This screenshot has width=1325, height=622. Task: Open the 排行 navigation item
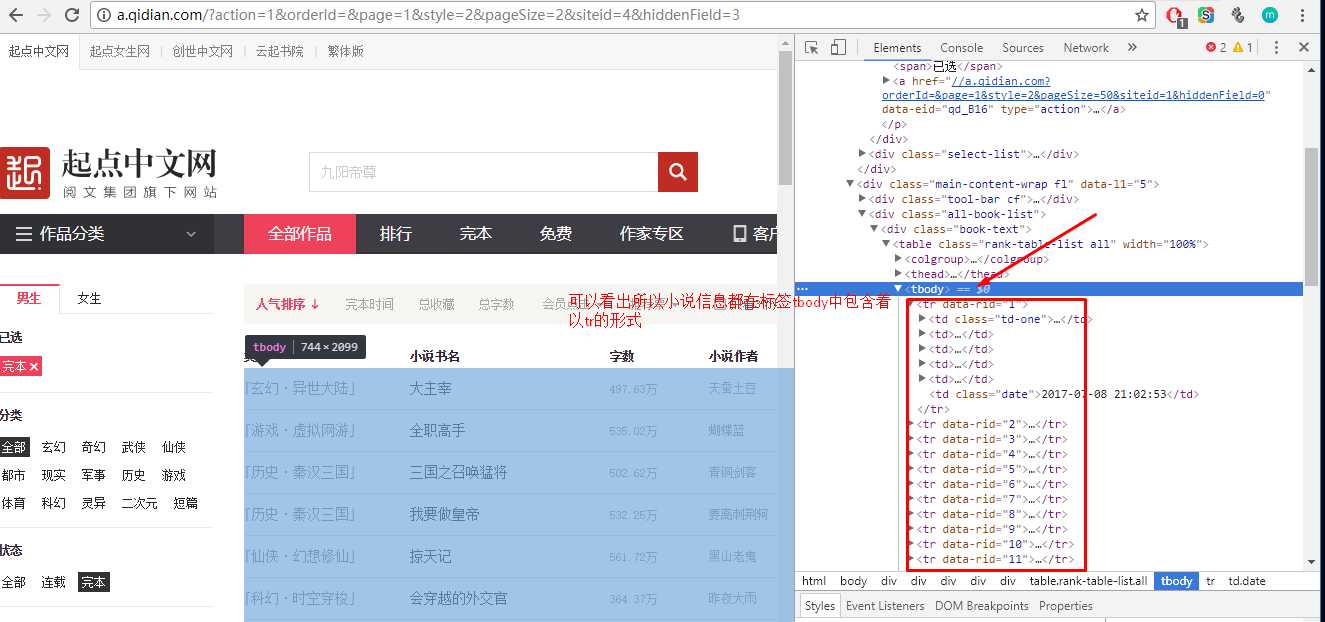(x=396, y=234)
